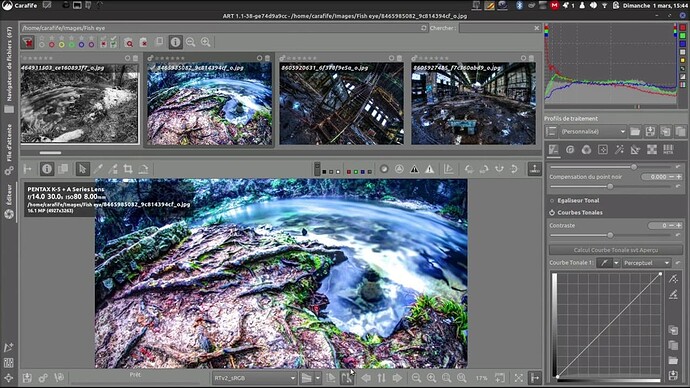Select thumbnail 8605920631_6f3f8f9e5a_o.jpg
Image resolution: width=690 pixels, height=388 pixels.
(341, 103)
